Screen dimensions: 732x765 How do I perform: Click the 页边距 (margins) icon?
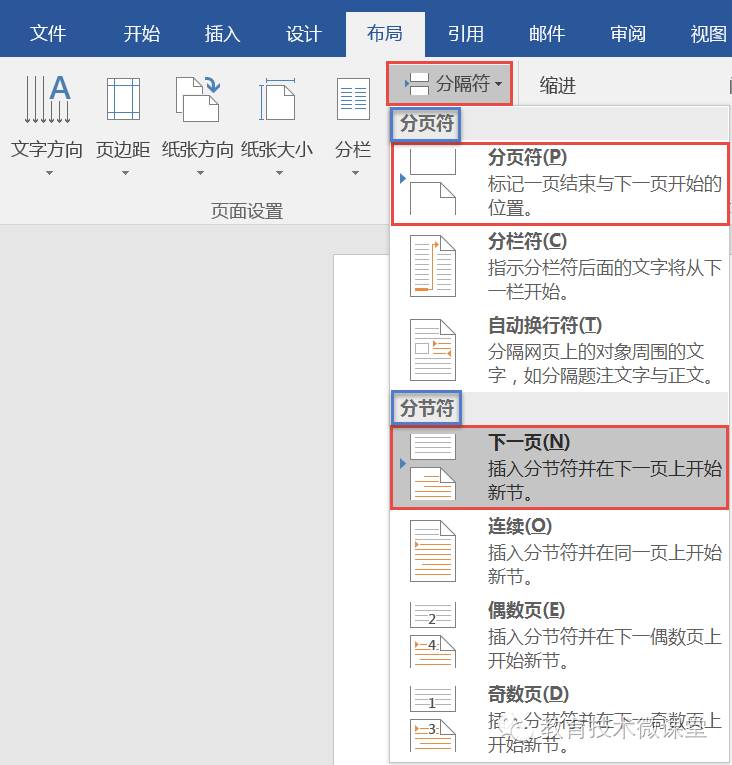(123, 99)
